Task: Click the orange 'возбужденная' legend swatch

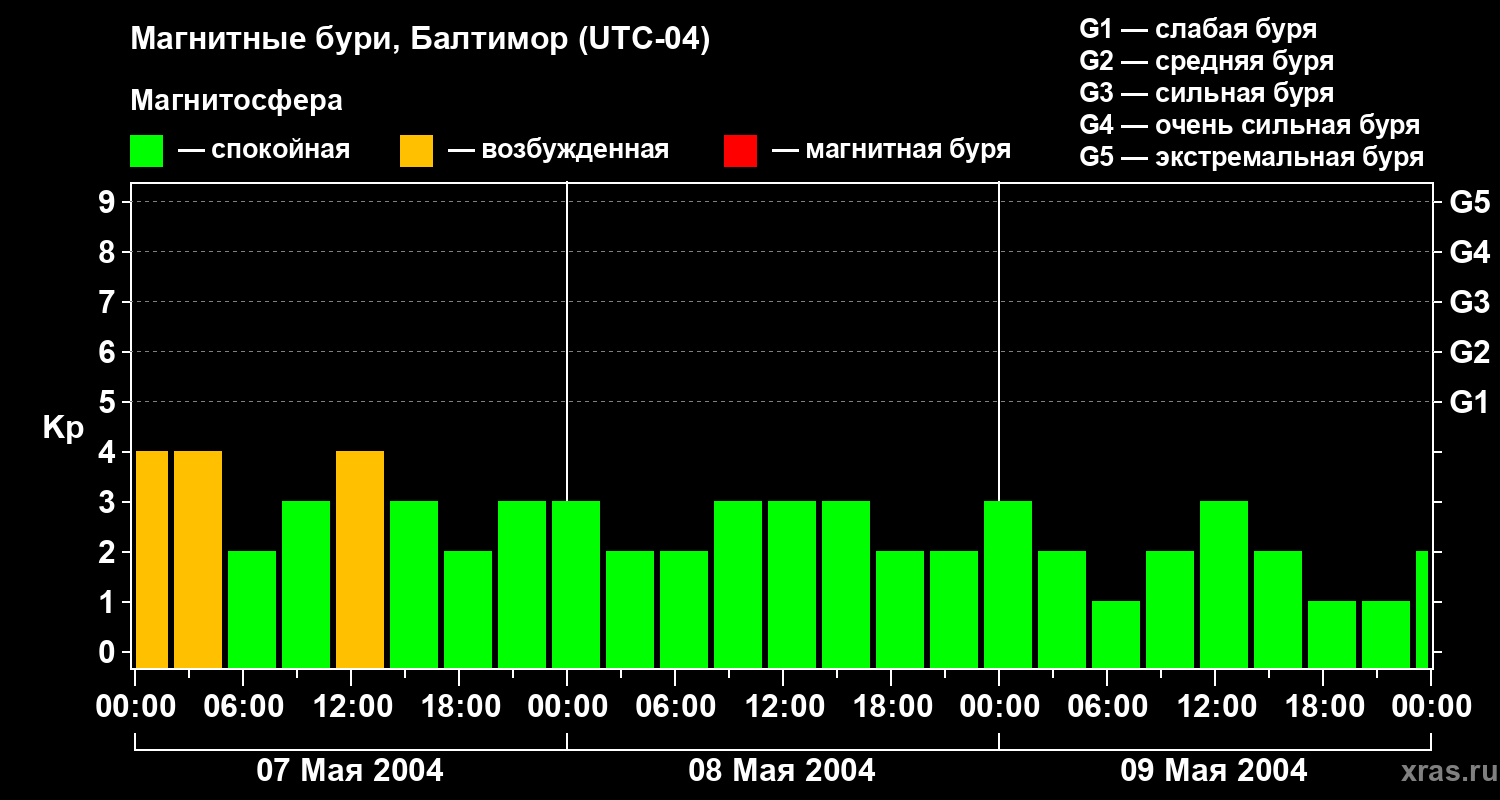Action: [x=416, y=151]
